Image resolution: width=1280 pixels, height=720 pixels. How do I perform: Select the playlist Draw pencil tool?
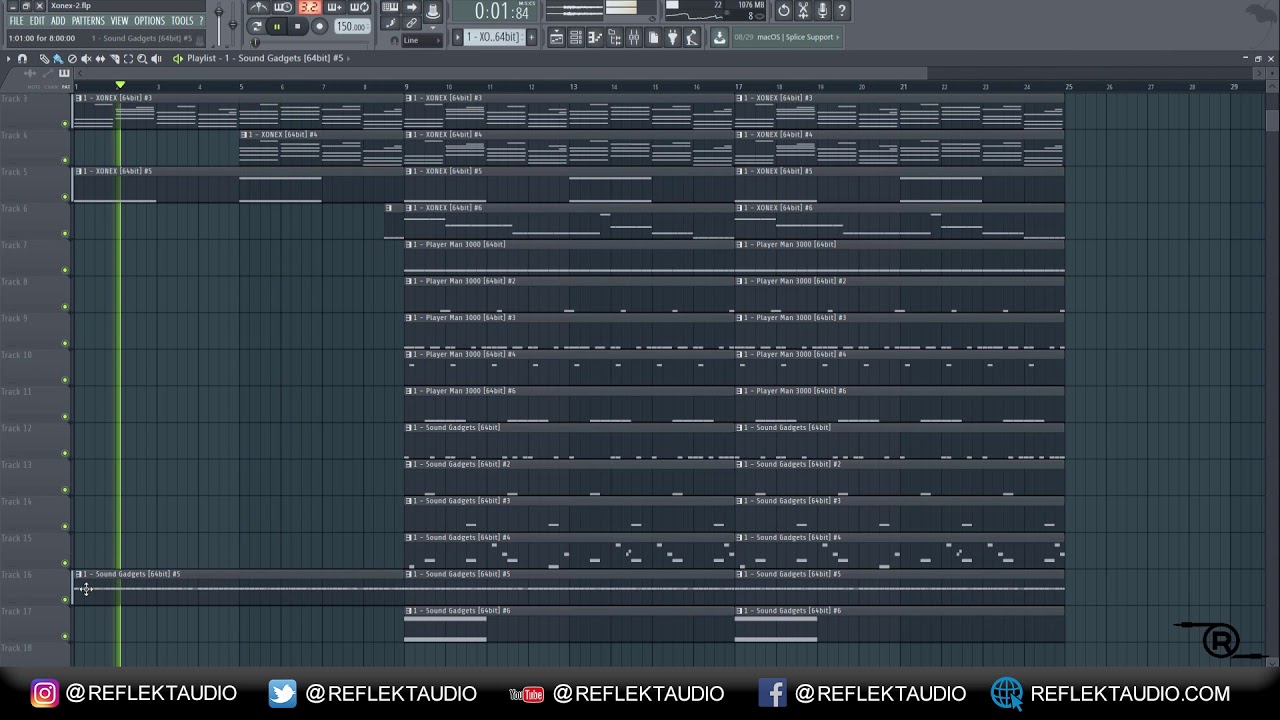(45, 59)
